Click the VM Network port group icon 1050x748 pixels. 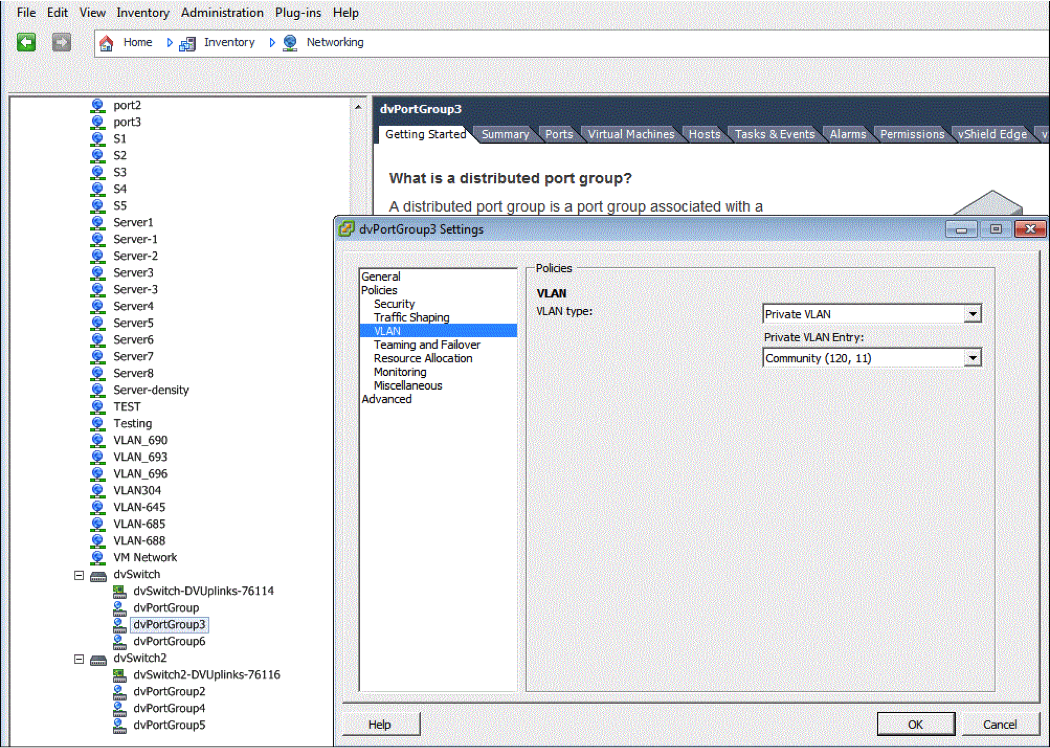coord(98,557)
